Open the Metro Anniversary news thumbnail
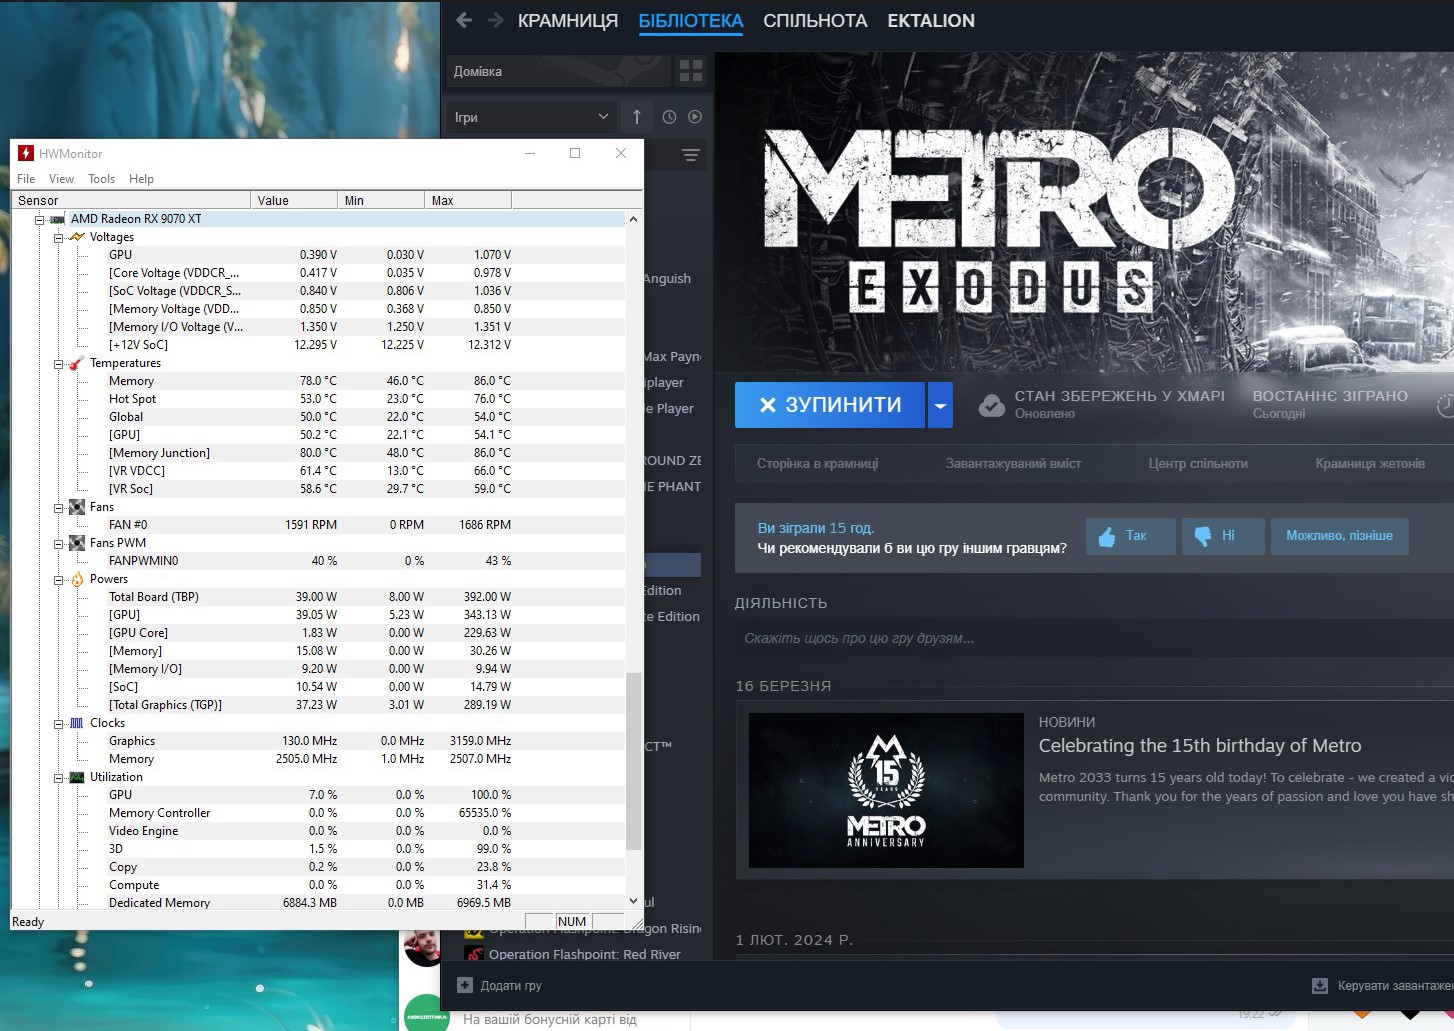This screenshot has width=1454, height=1031. click(886, 790)
